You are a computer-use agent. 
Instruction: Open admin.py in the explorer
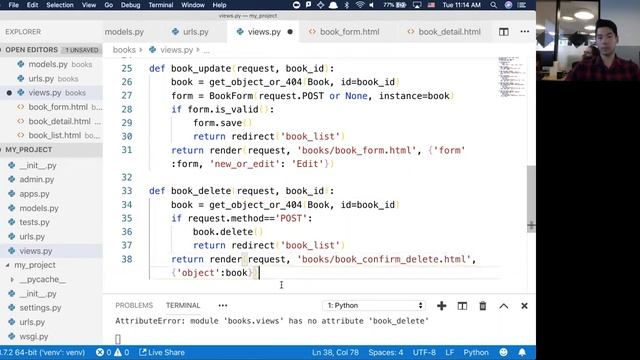coord(51,179)
